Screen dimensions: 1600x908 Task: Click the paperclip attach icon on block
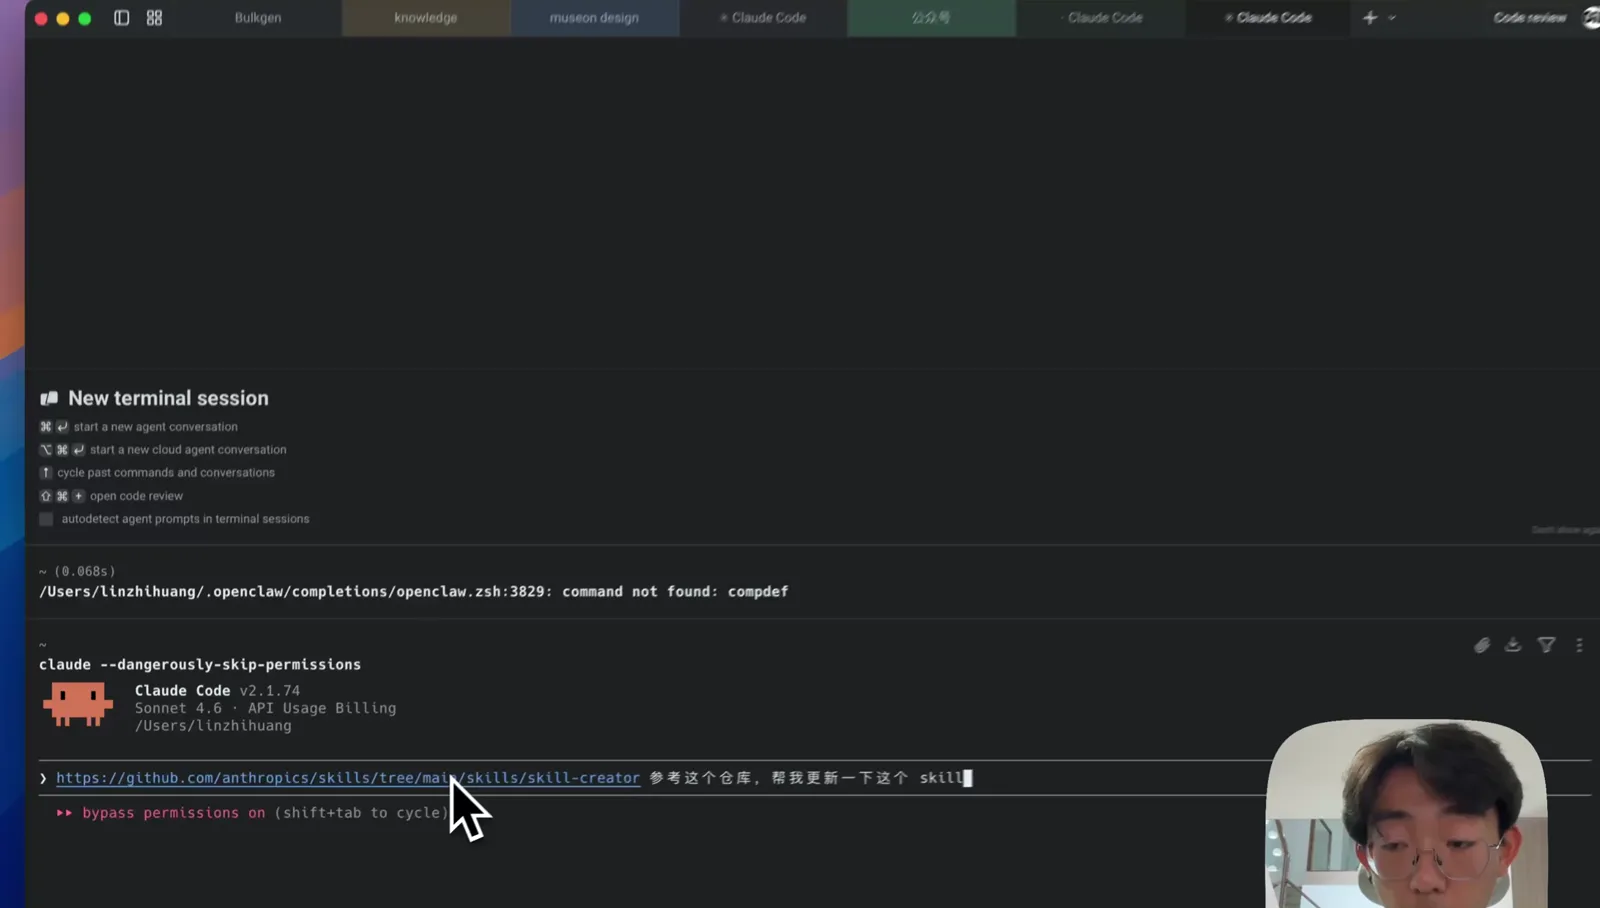(1482, 646)
